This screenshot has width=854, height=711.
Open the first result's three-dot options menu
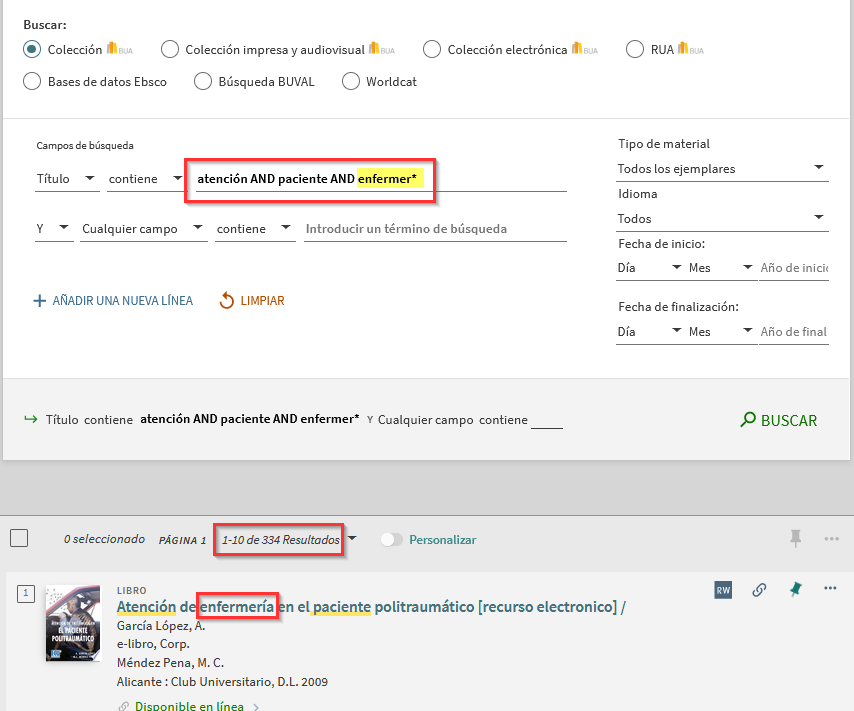tap(830, 588)
